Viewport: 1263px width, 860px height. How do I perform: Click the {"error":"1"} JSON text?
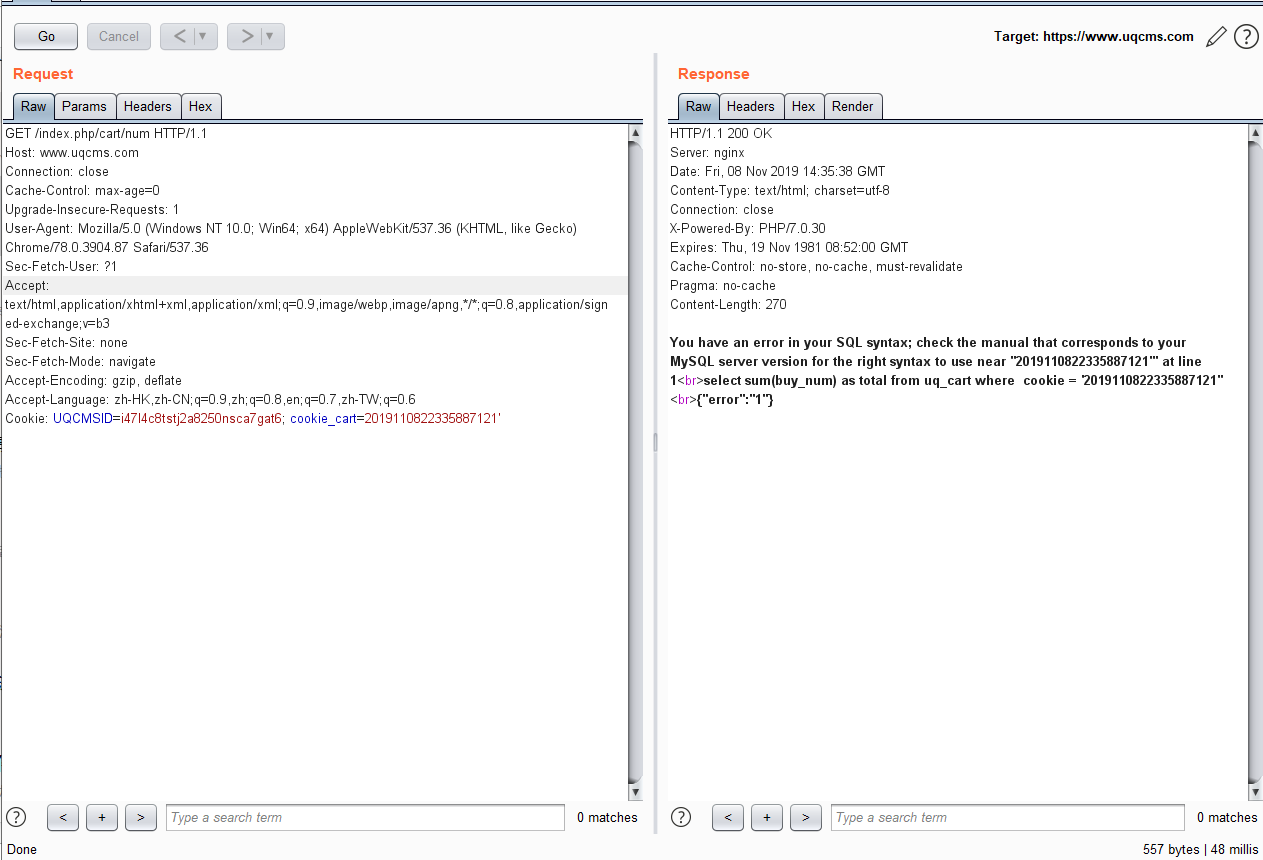[x=735, y=399]
